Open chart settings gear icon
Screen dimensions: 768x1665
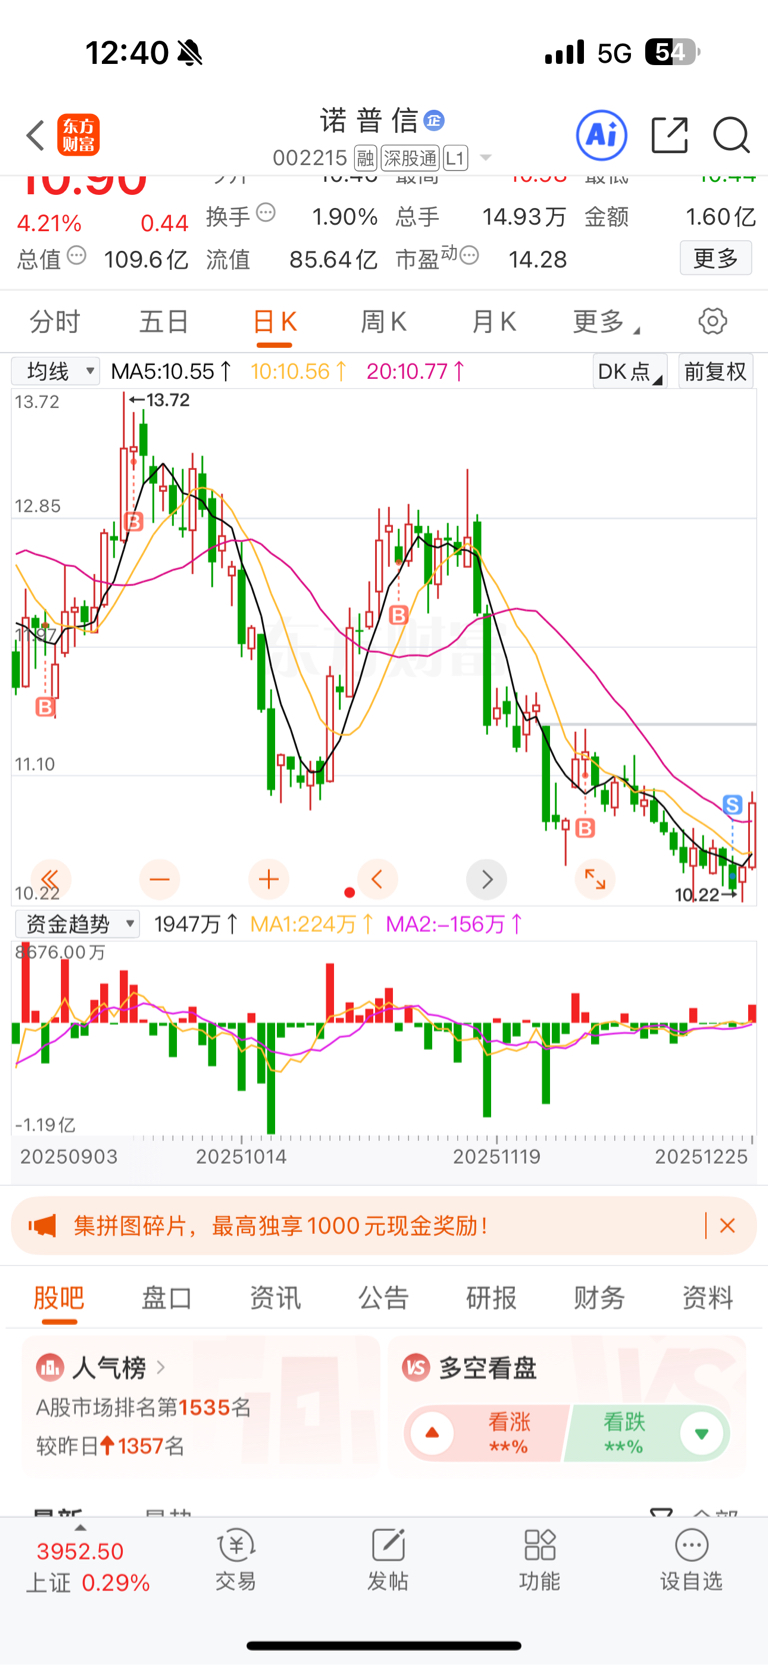(713, 322)
